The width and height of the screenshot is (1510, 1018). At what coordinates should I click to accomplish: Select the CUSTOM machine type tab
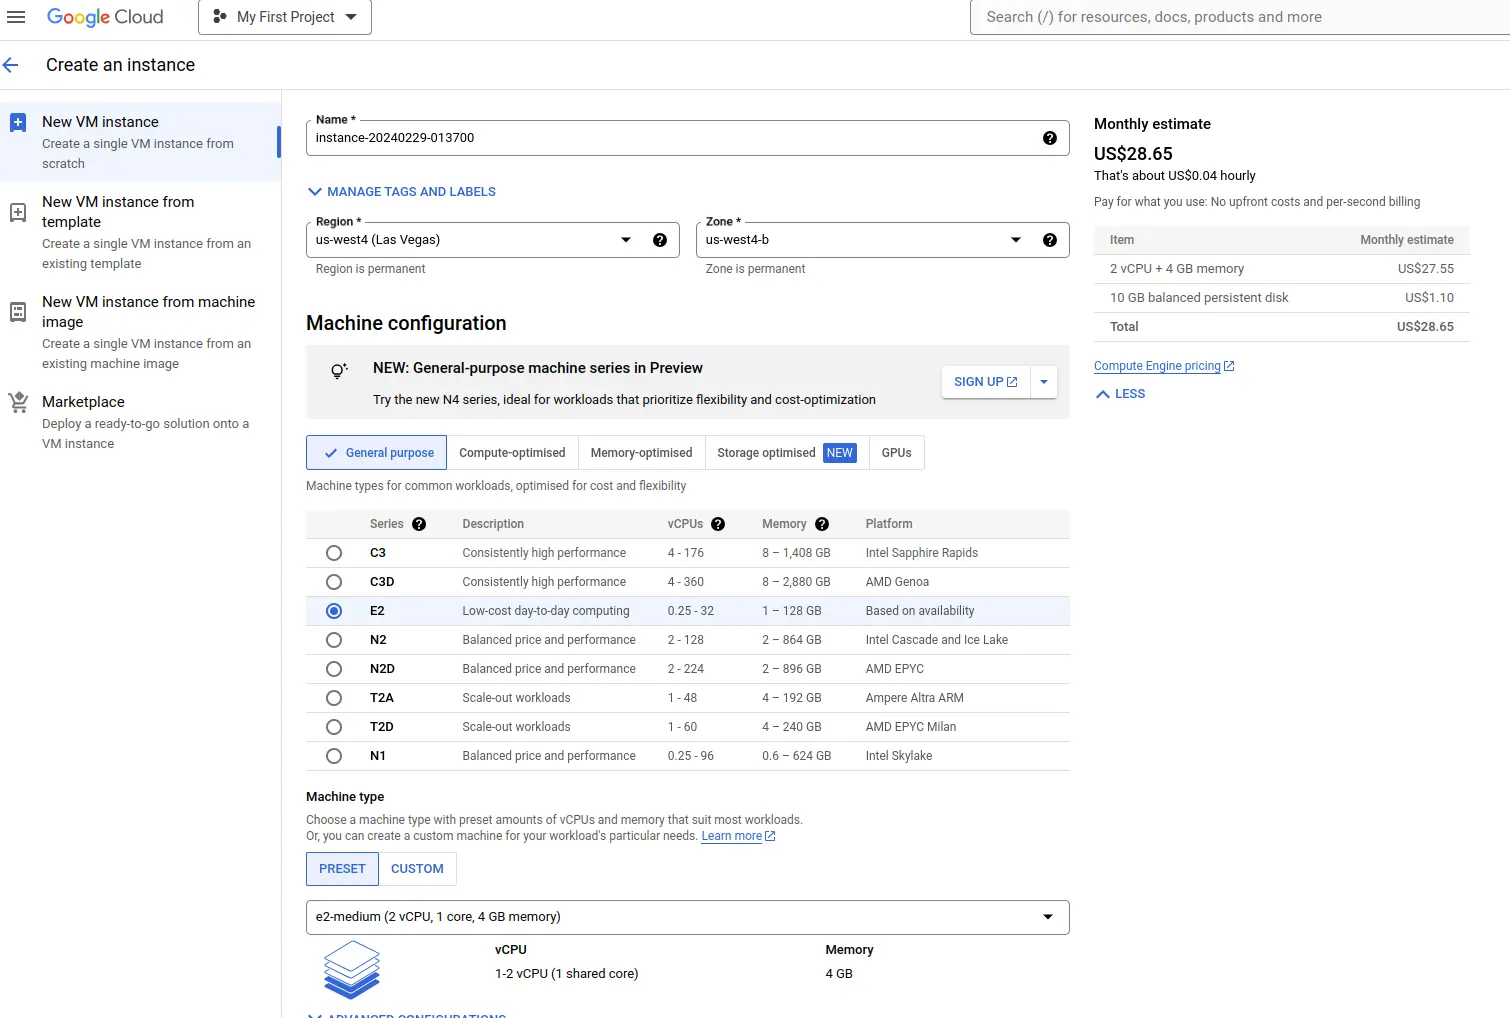pyautogui.click(x=417, y=869)
